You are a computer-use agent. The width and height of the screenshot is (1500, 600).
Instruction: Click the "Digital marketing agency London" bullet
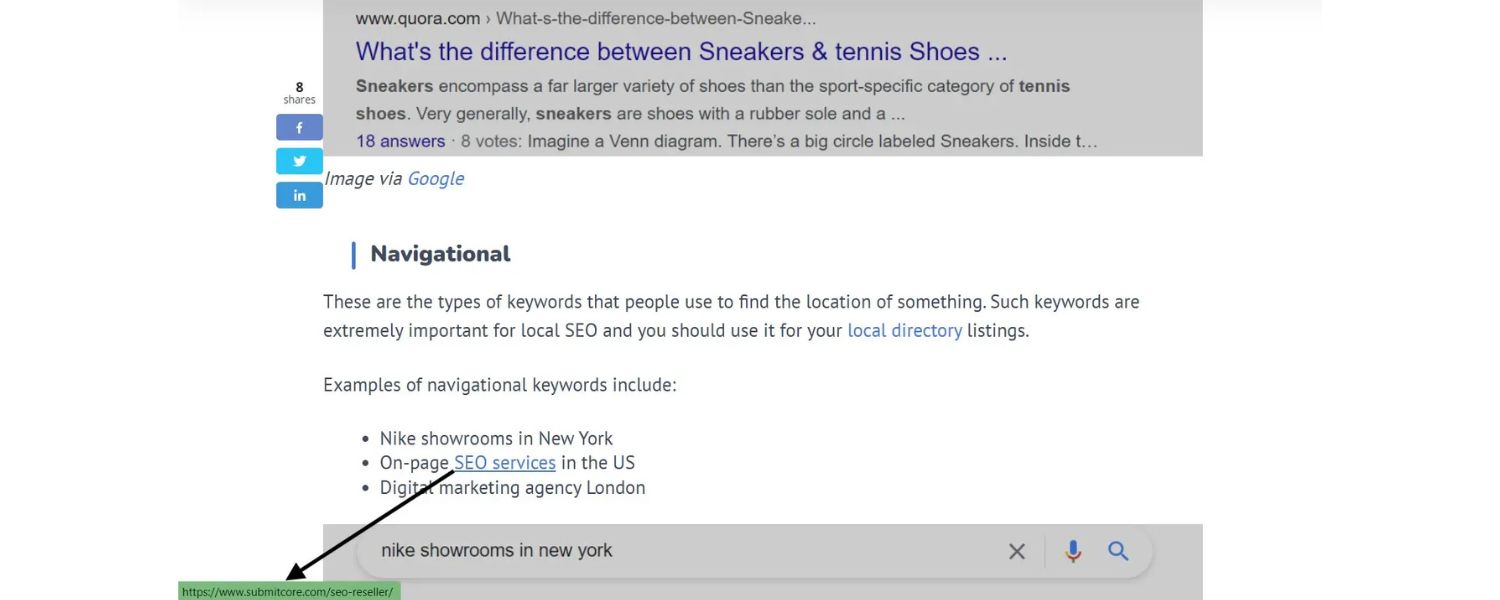(512, 487)
